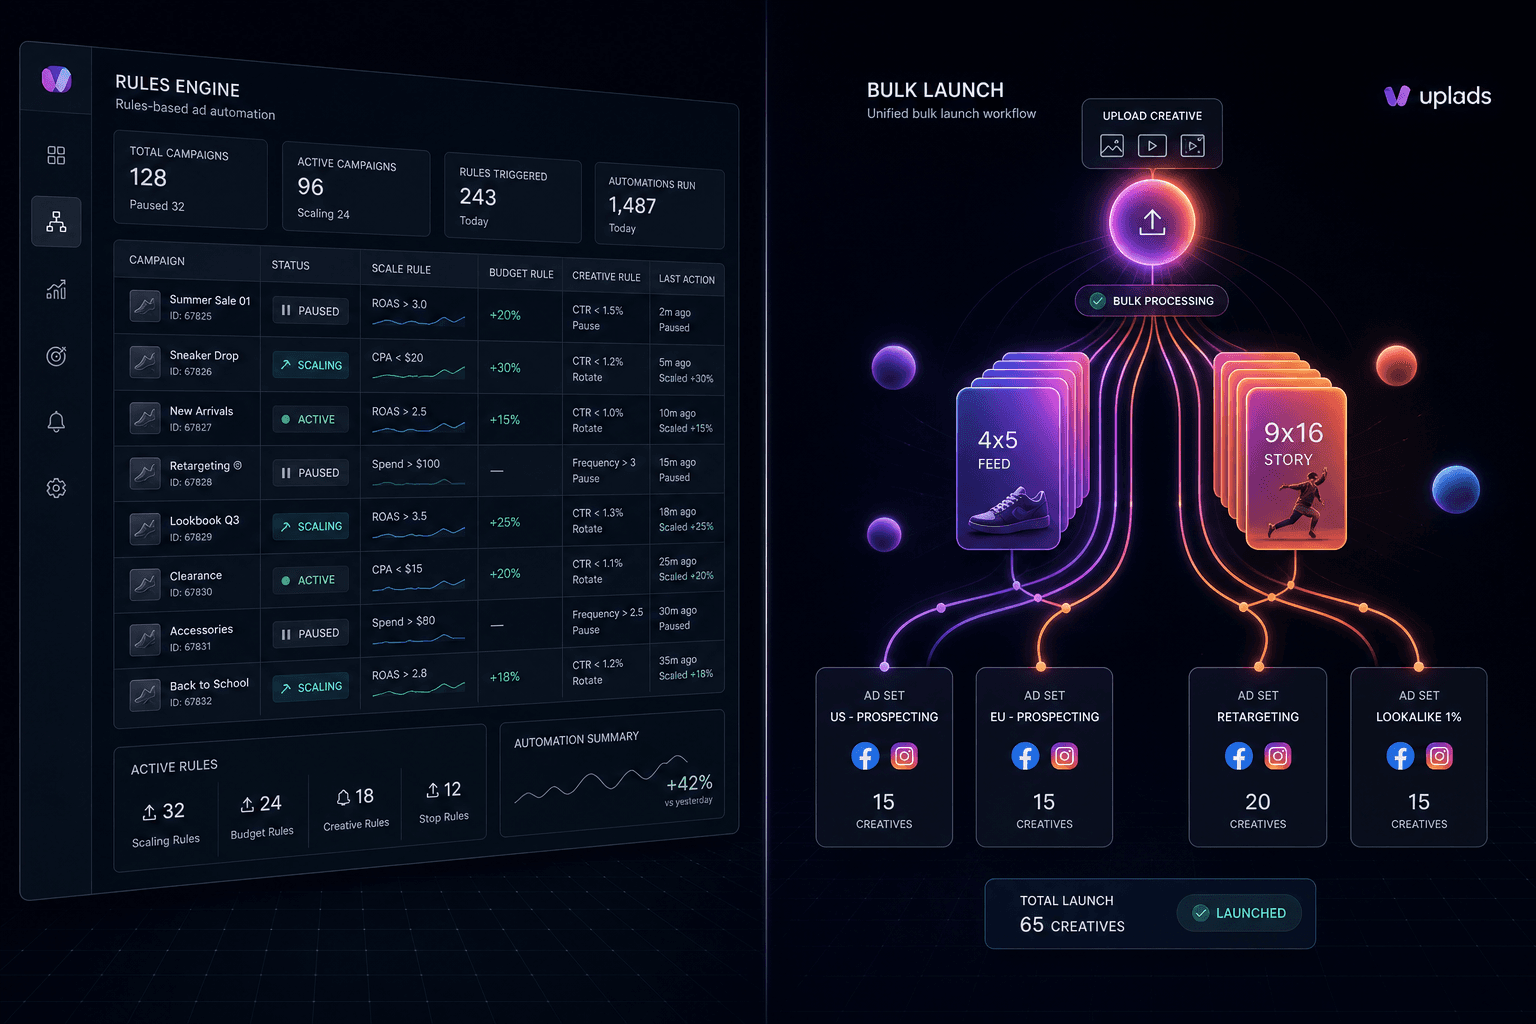Toggle the PAUSED status for Accessories
Image resolution: width=1536 pixels, height=1024 pixels.
tap(311, 633)
